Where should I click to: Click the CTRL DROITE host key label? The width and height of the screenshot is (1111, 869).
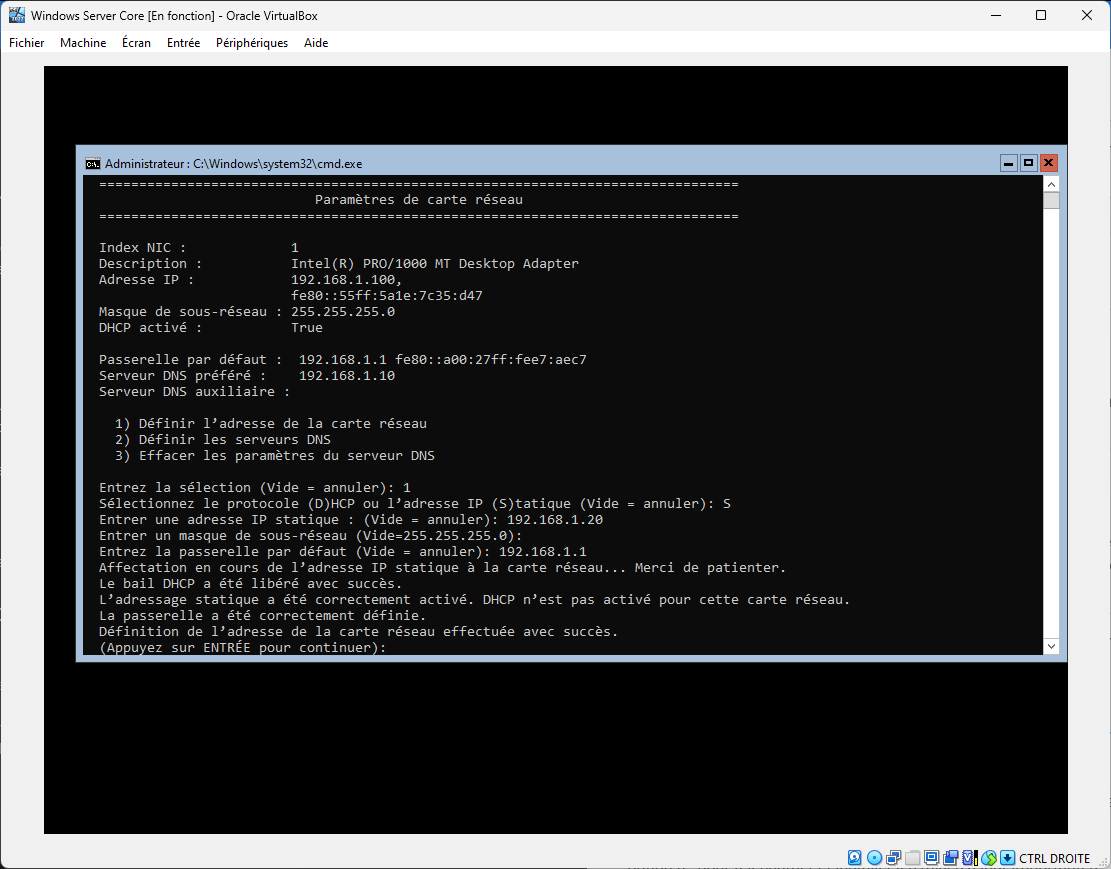[1054, 858]
